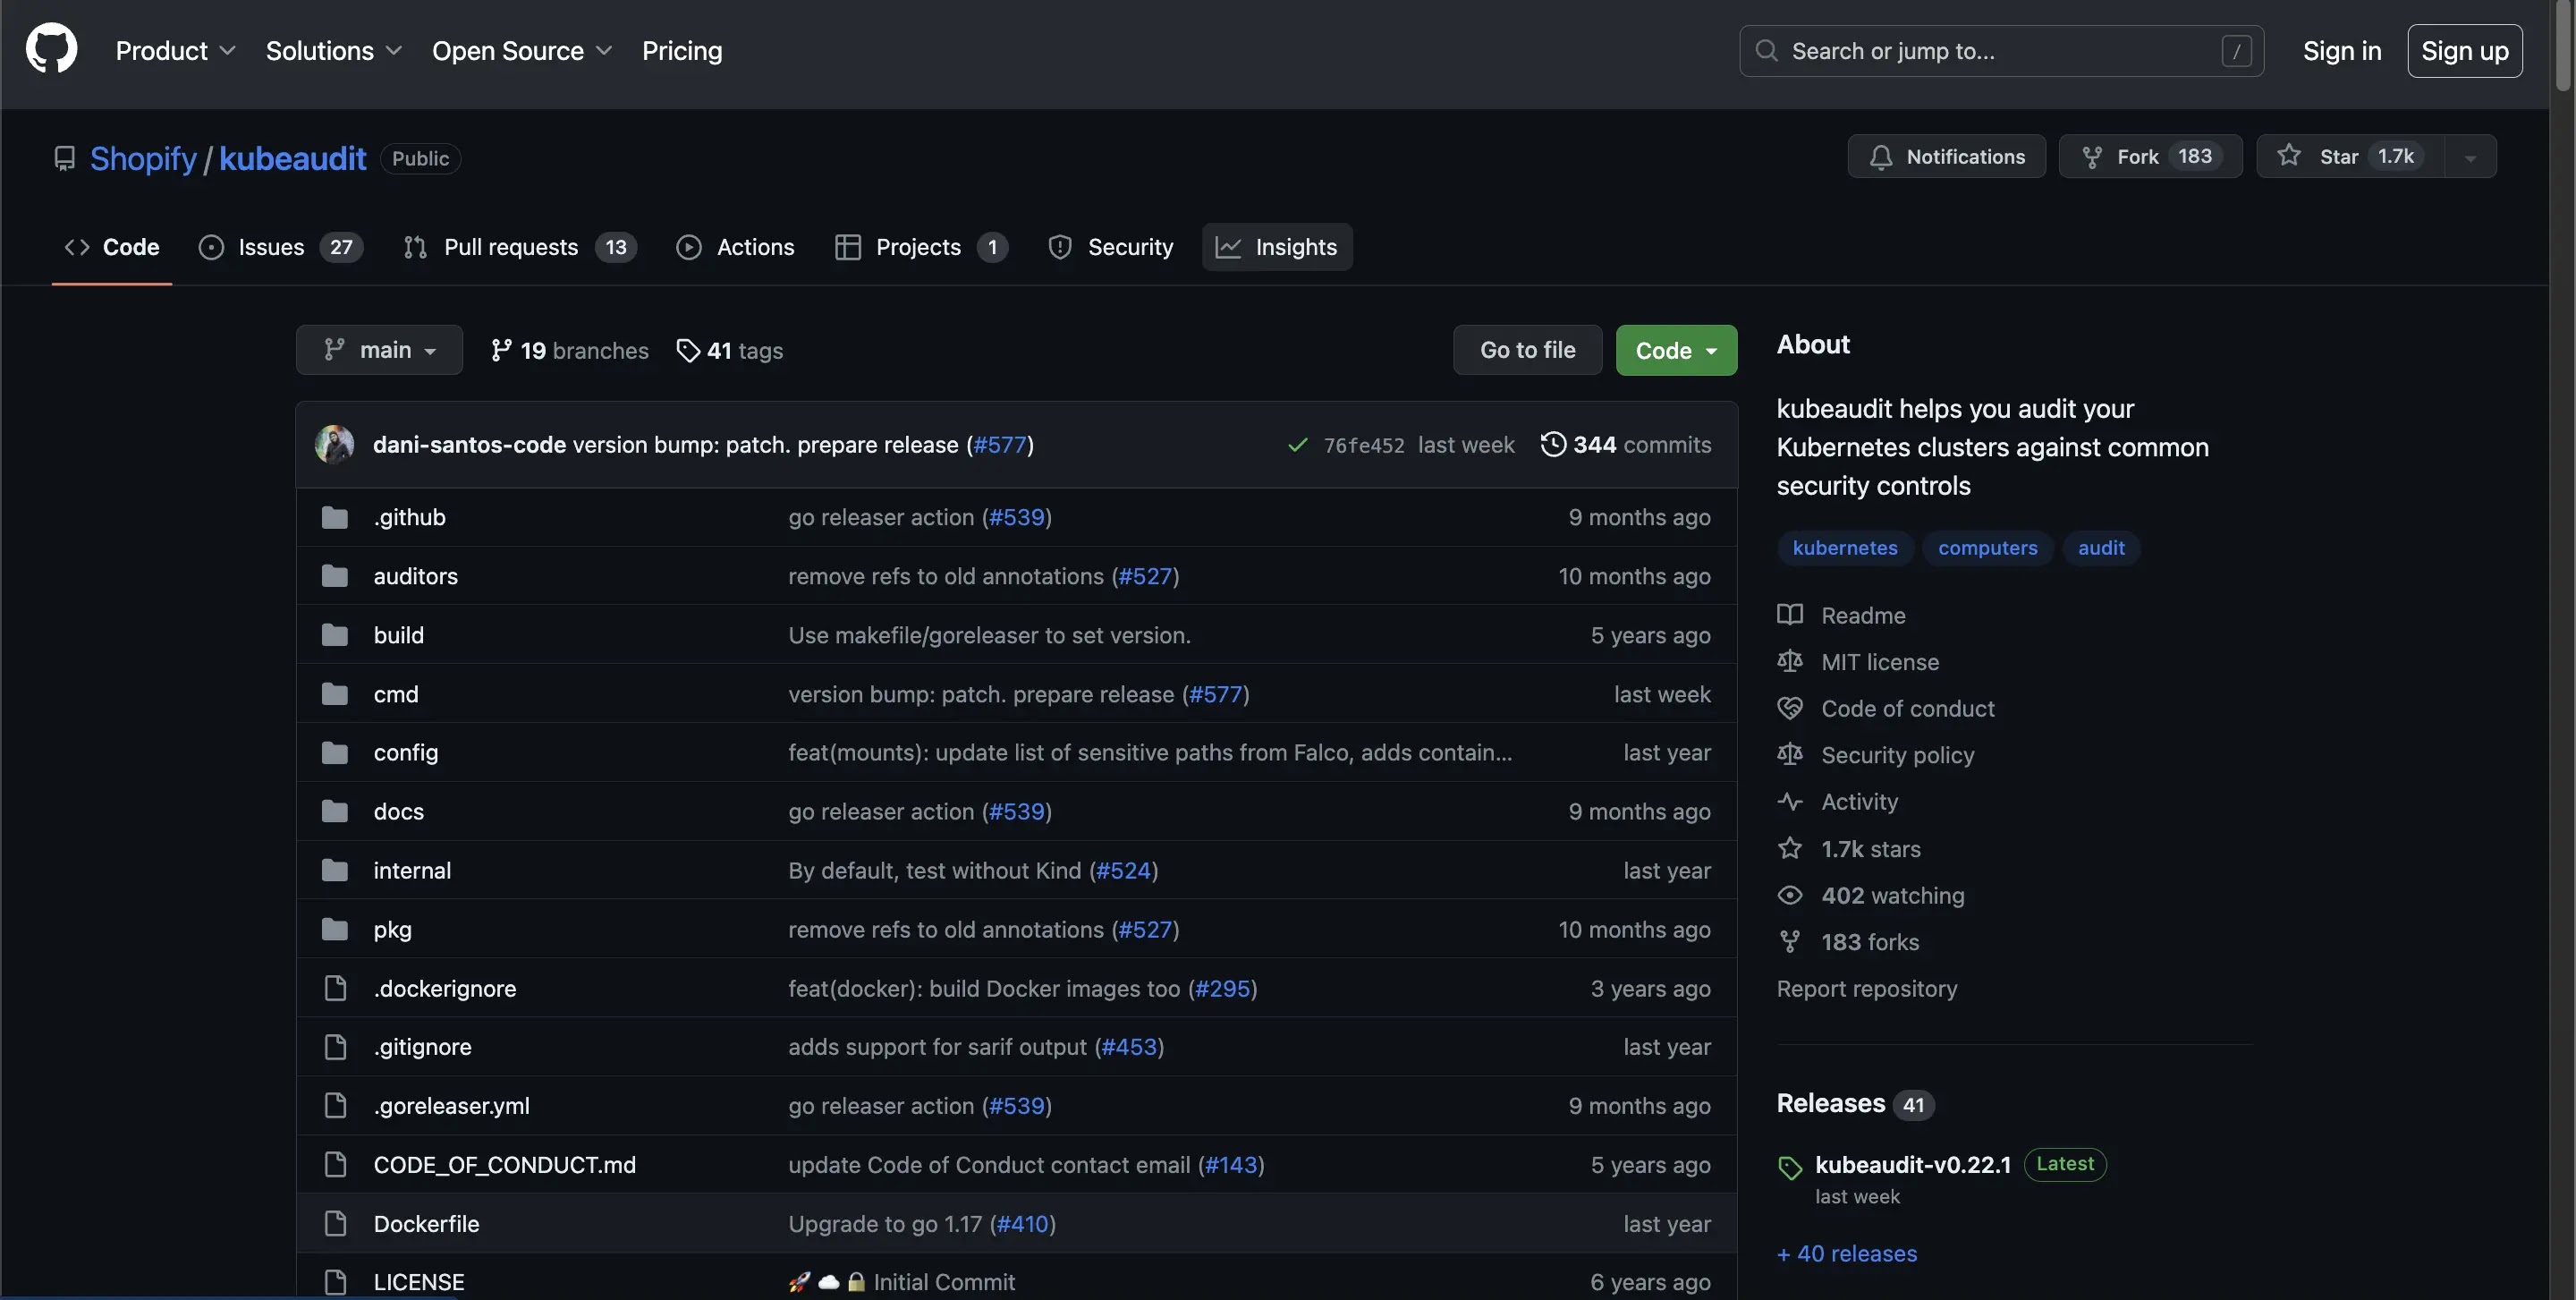Expand the Solutions menu
This screenshot has height=1300, width=2576.
click(334, 50)
